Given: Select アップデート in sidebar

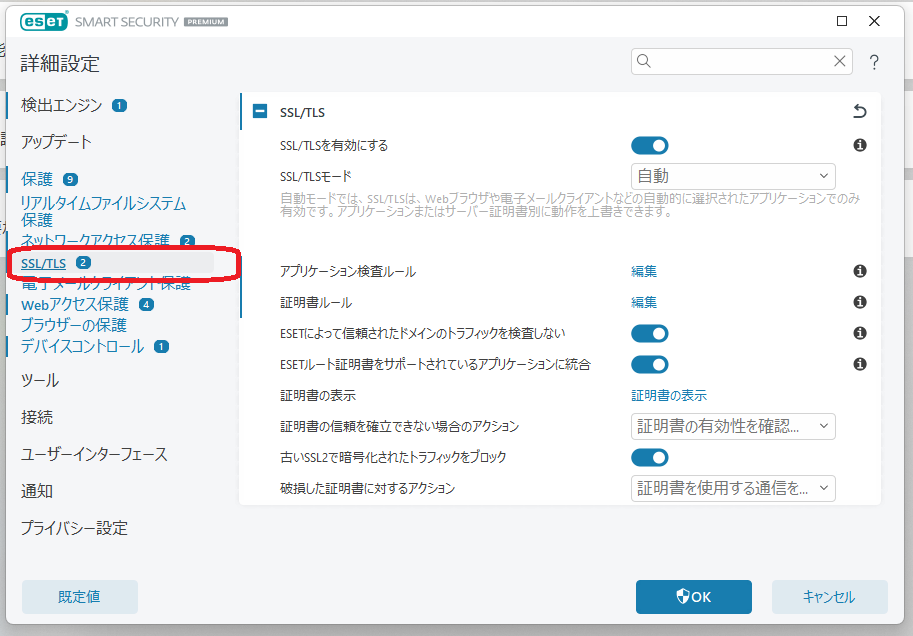Looking at the screenshot, I should point(56,142).
